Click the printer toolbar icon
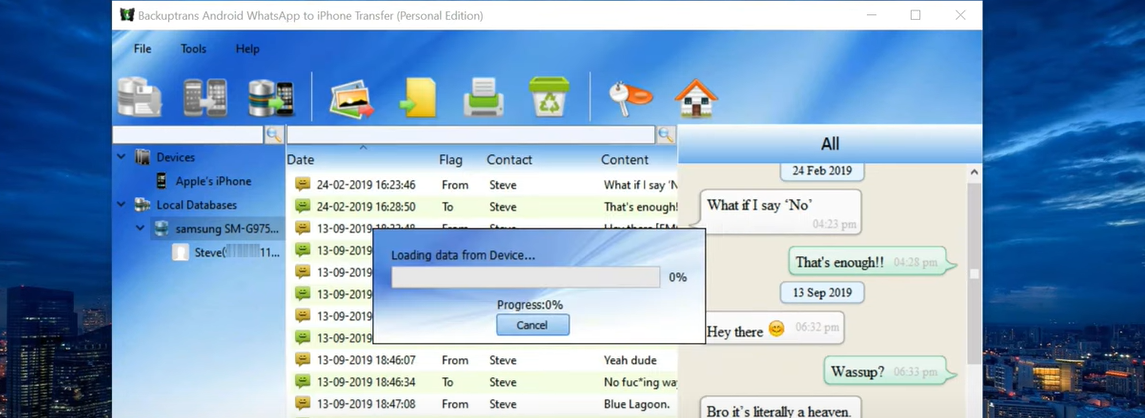Viewport: 1145px width, 418px height. click(483, 98)
